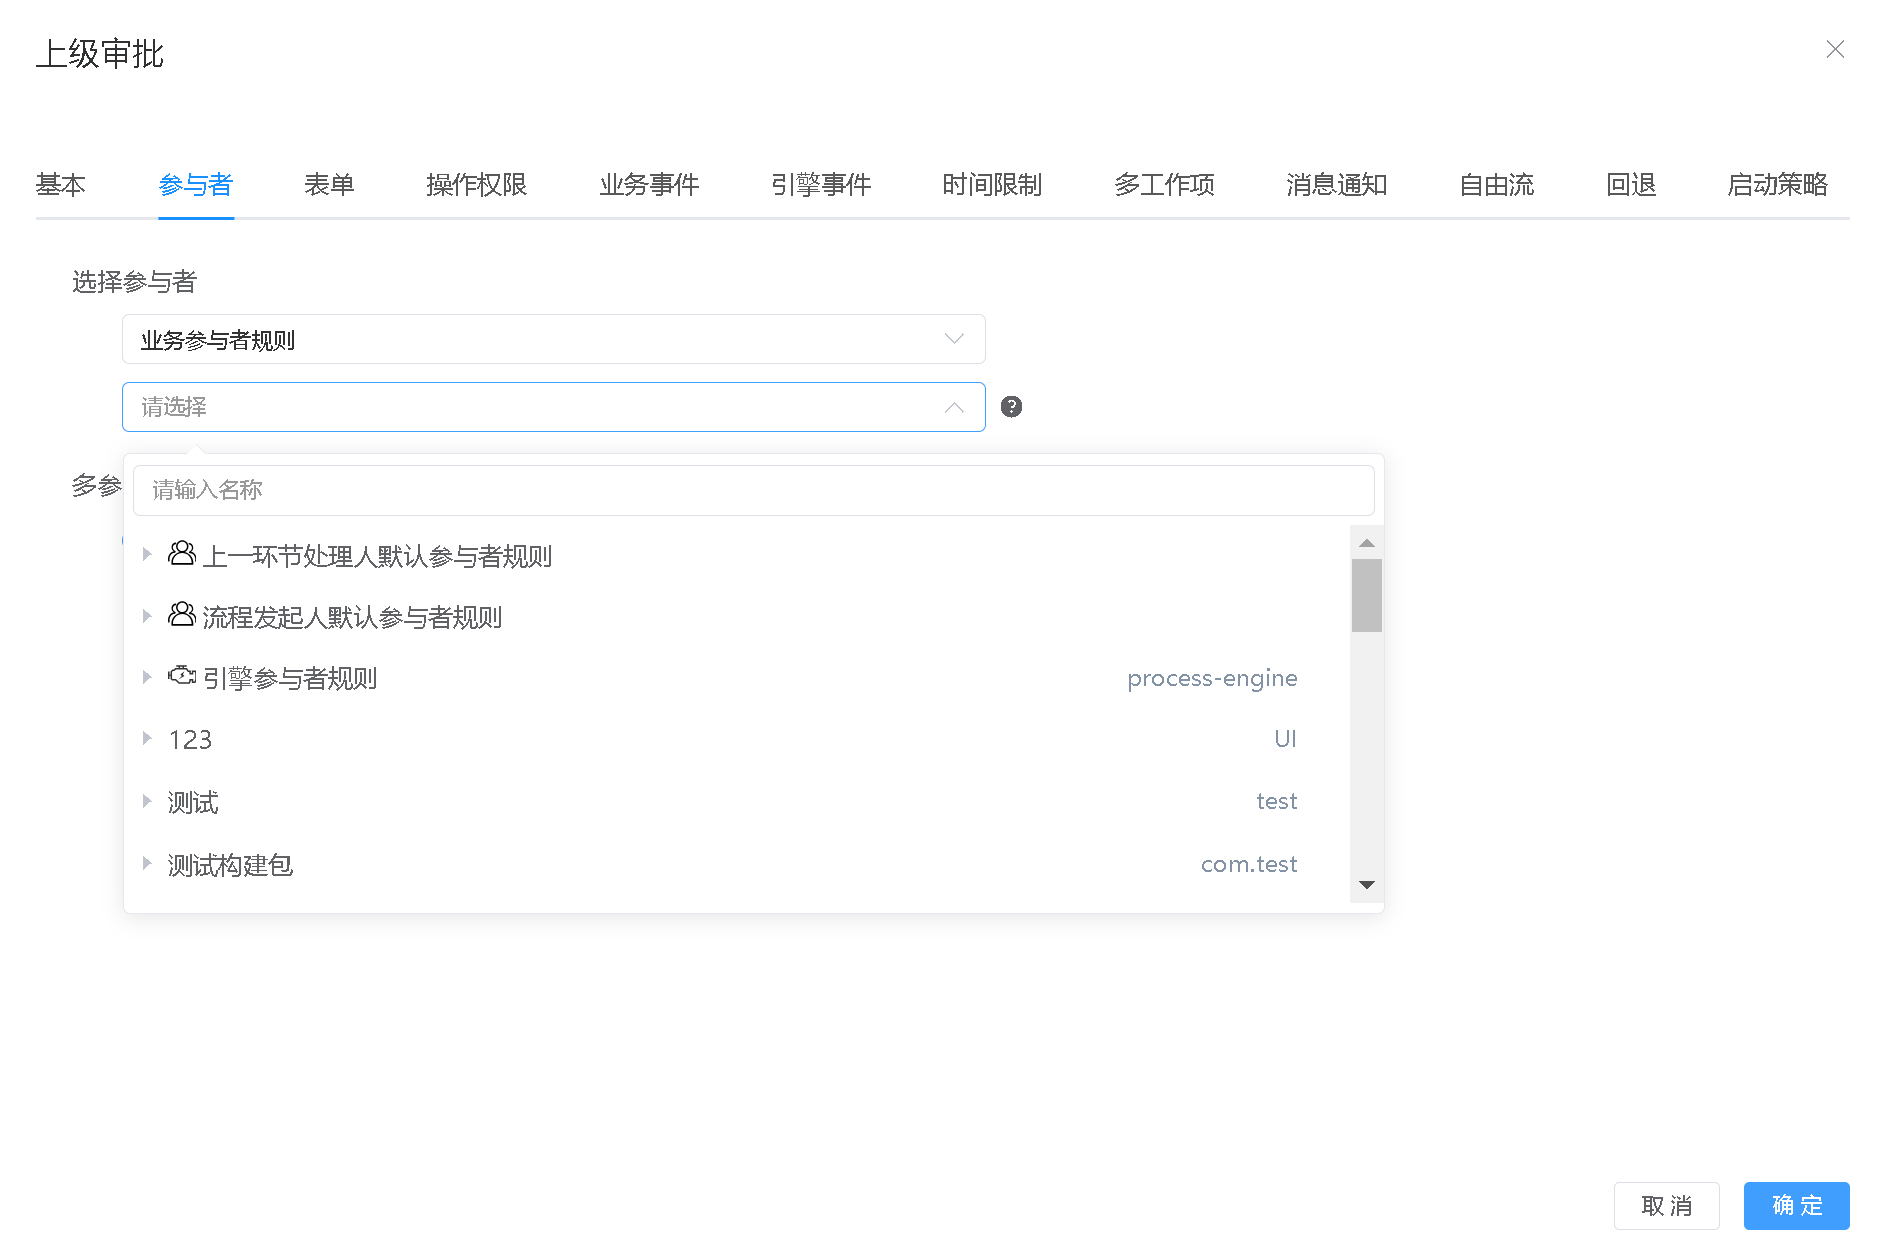Click the people icon beside 流程发起人默认参与者规则

[181, 614]
